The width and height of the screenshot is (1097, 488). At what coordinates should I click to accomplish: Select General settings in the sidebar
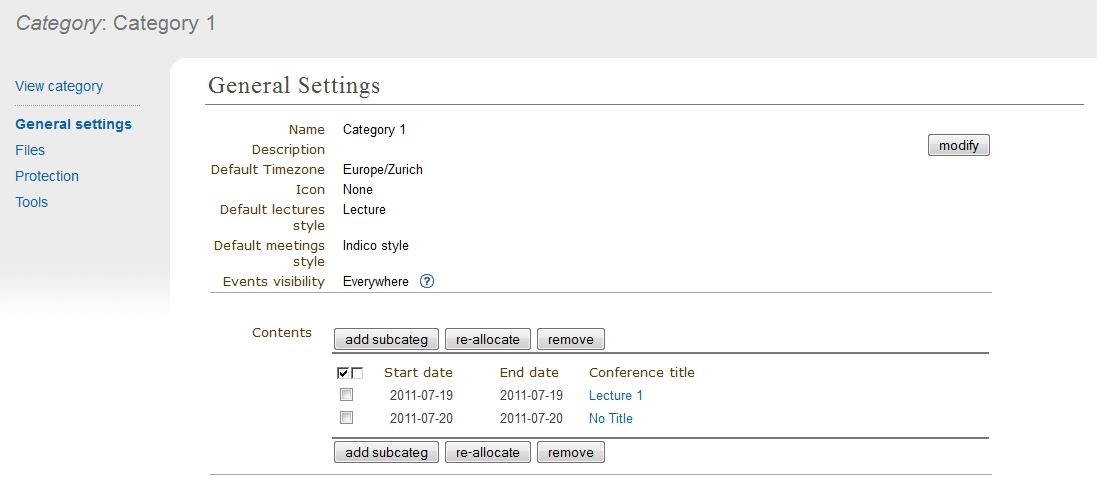(73, 124)
